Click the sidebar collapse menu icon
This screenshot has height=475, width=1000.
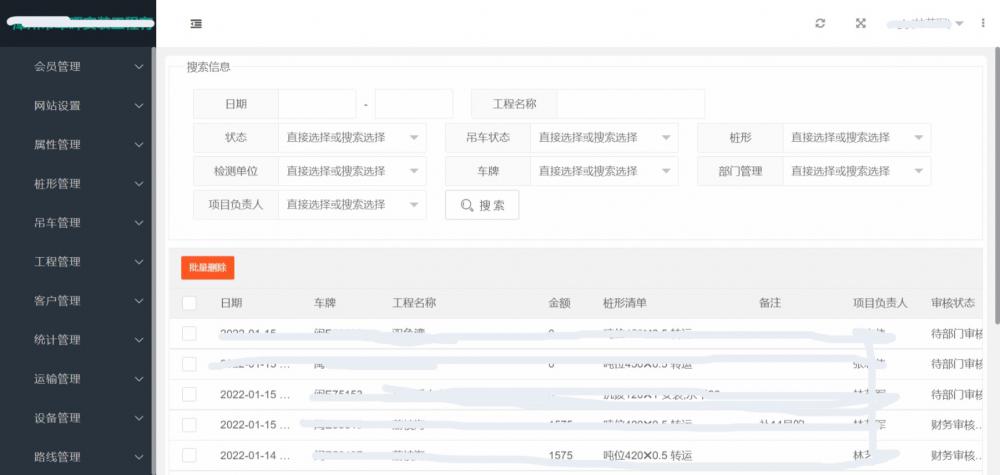coord(195,24)
